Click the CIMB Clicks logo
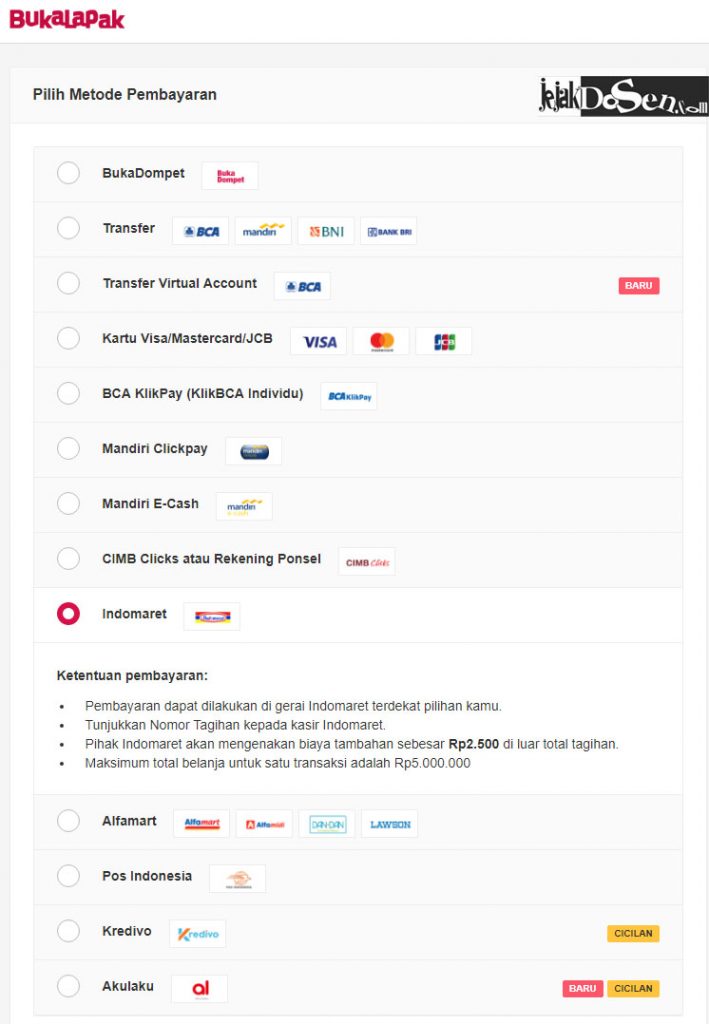The height and width of the screenshot is (1024, 709). [367, 562]
